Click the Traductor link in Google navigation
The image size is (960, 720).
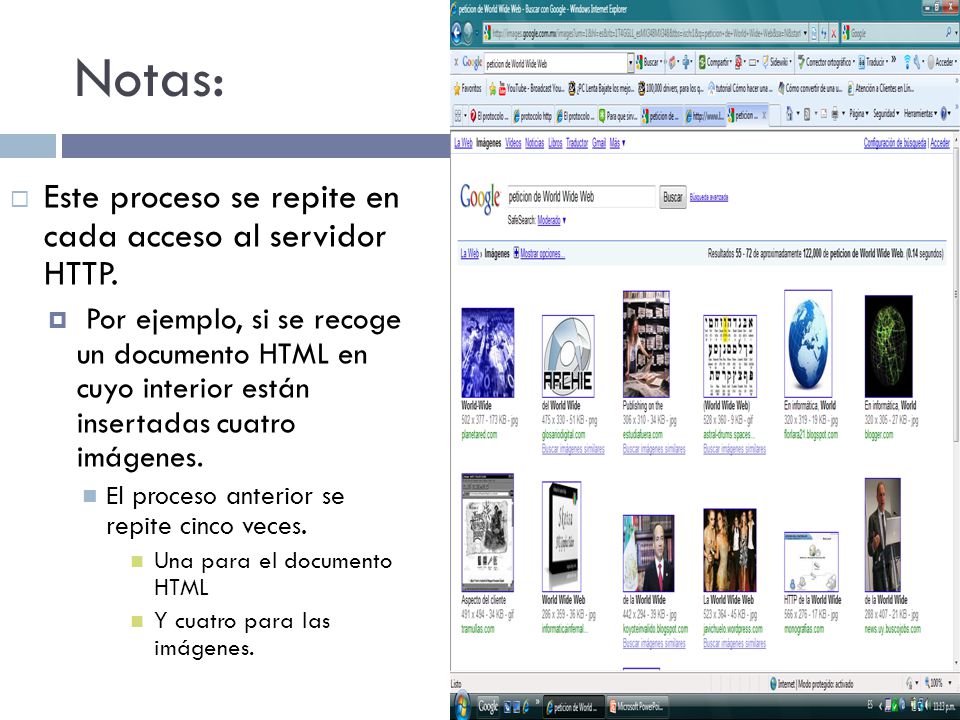pos(577,143)
